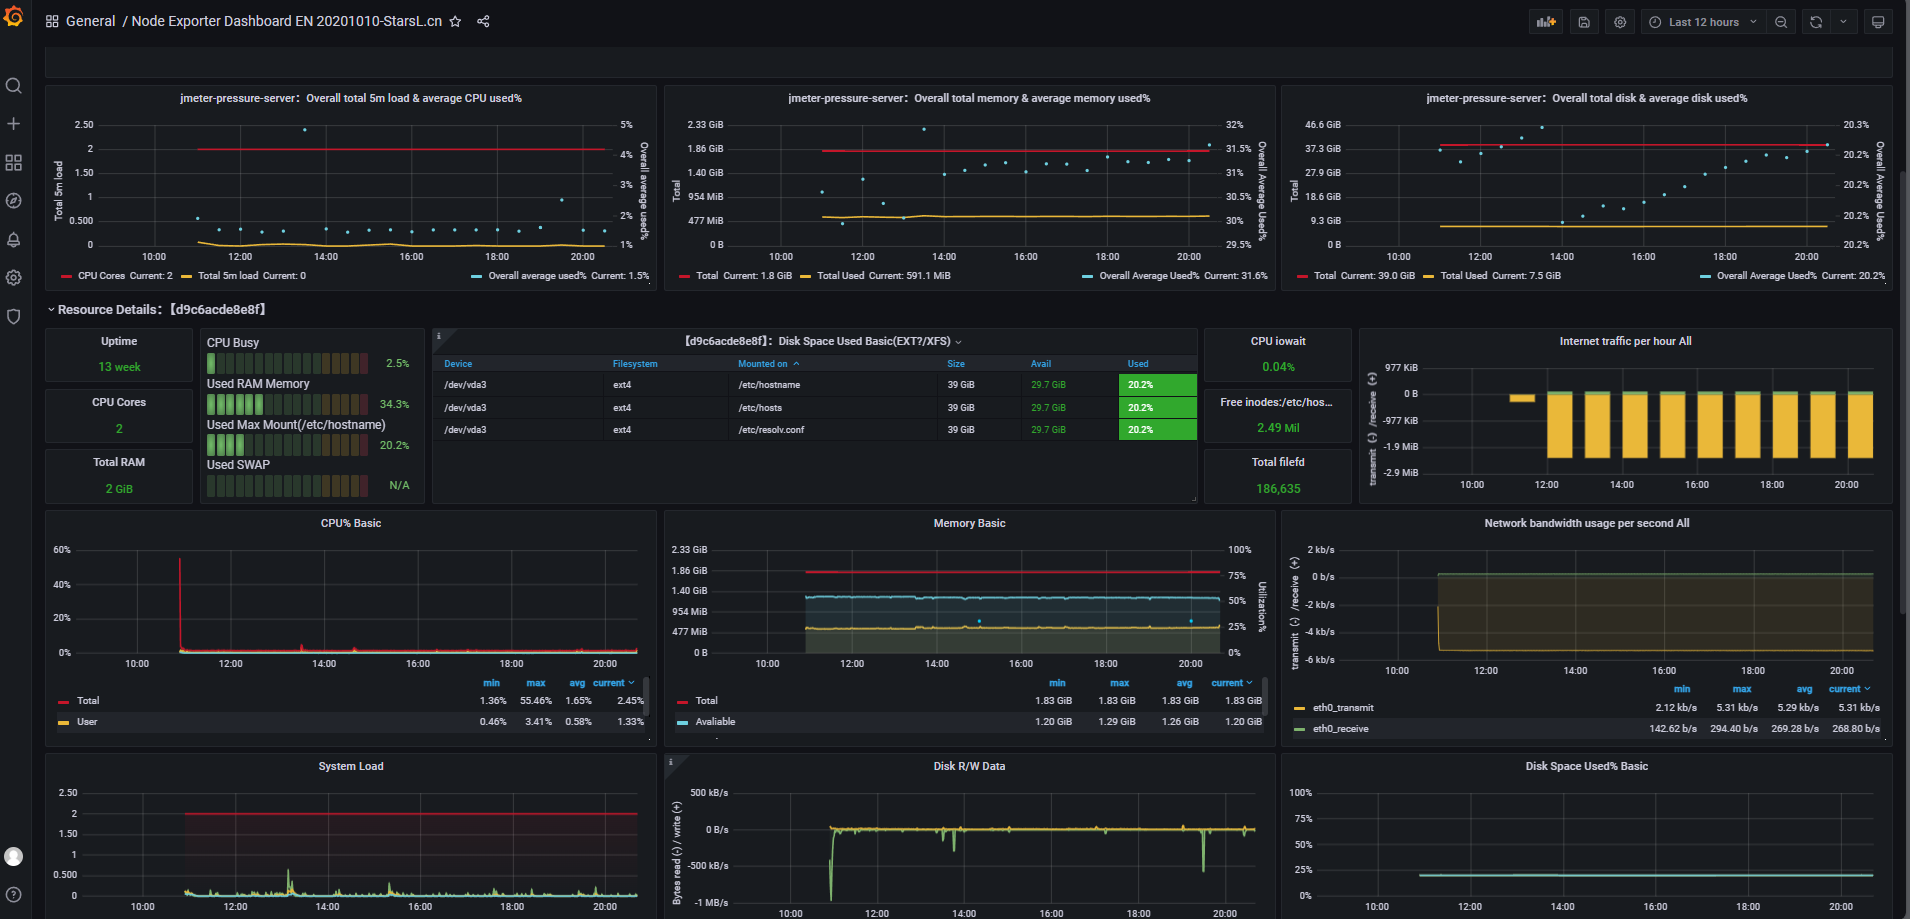Open Memory Basic panel title menu
Viewport: 1910px width, 919px height.
click(969, 523)
